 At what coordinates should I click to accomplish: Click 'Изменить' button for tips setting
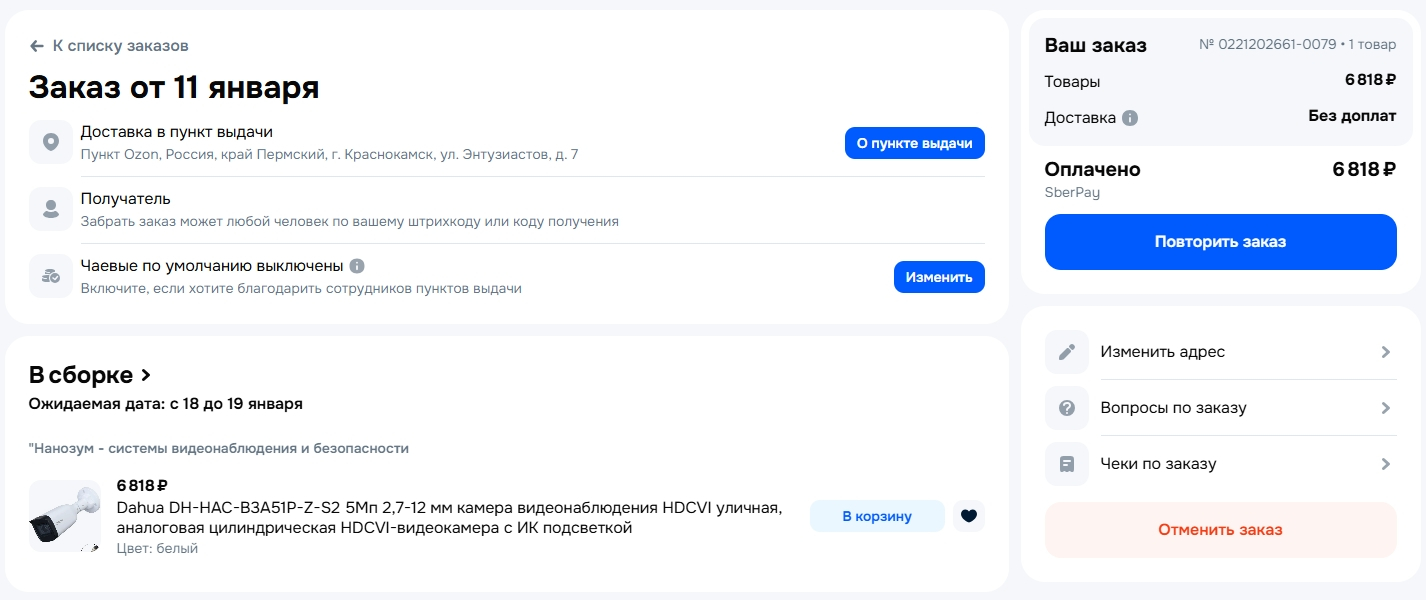coord(939,277)
